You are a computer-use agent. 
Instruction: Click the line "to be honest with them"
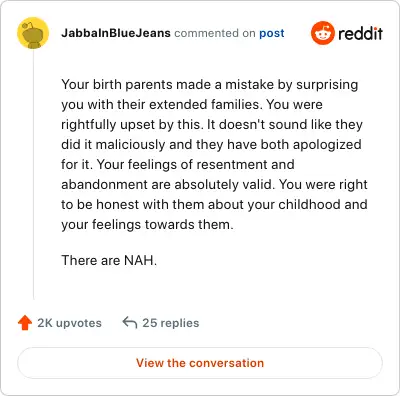pyautogui.click(x=214, y=204)
